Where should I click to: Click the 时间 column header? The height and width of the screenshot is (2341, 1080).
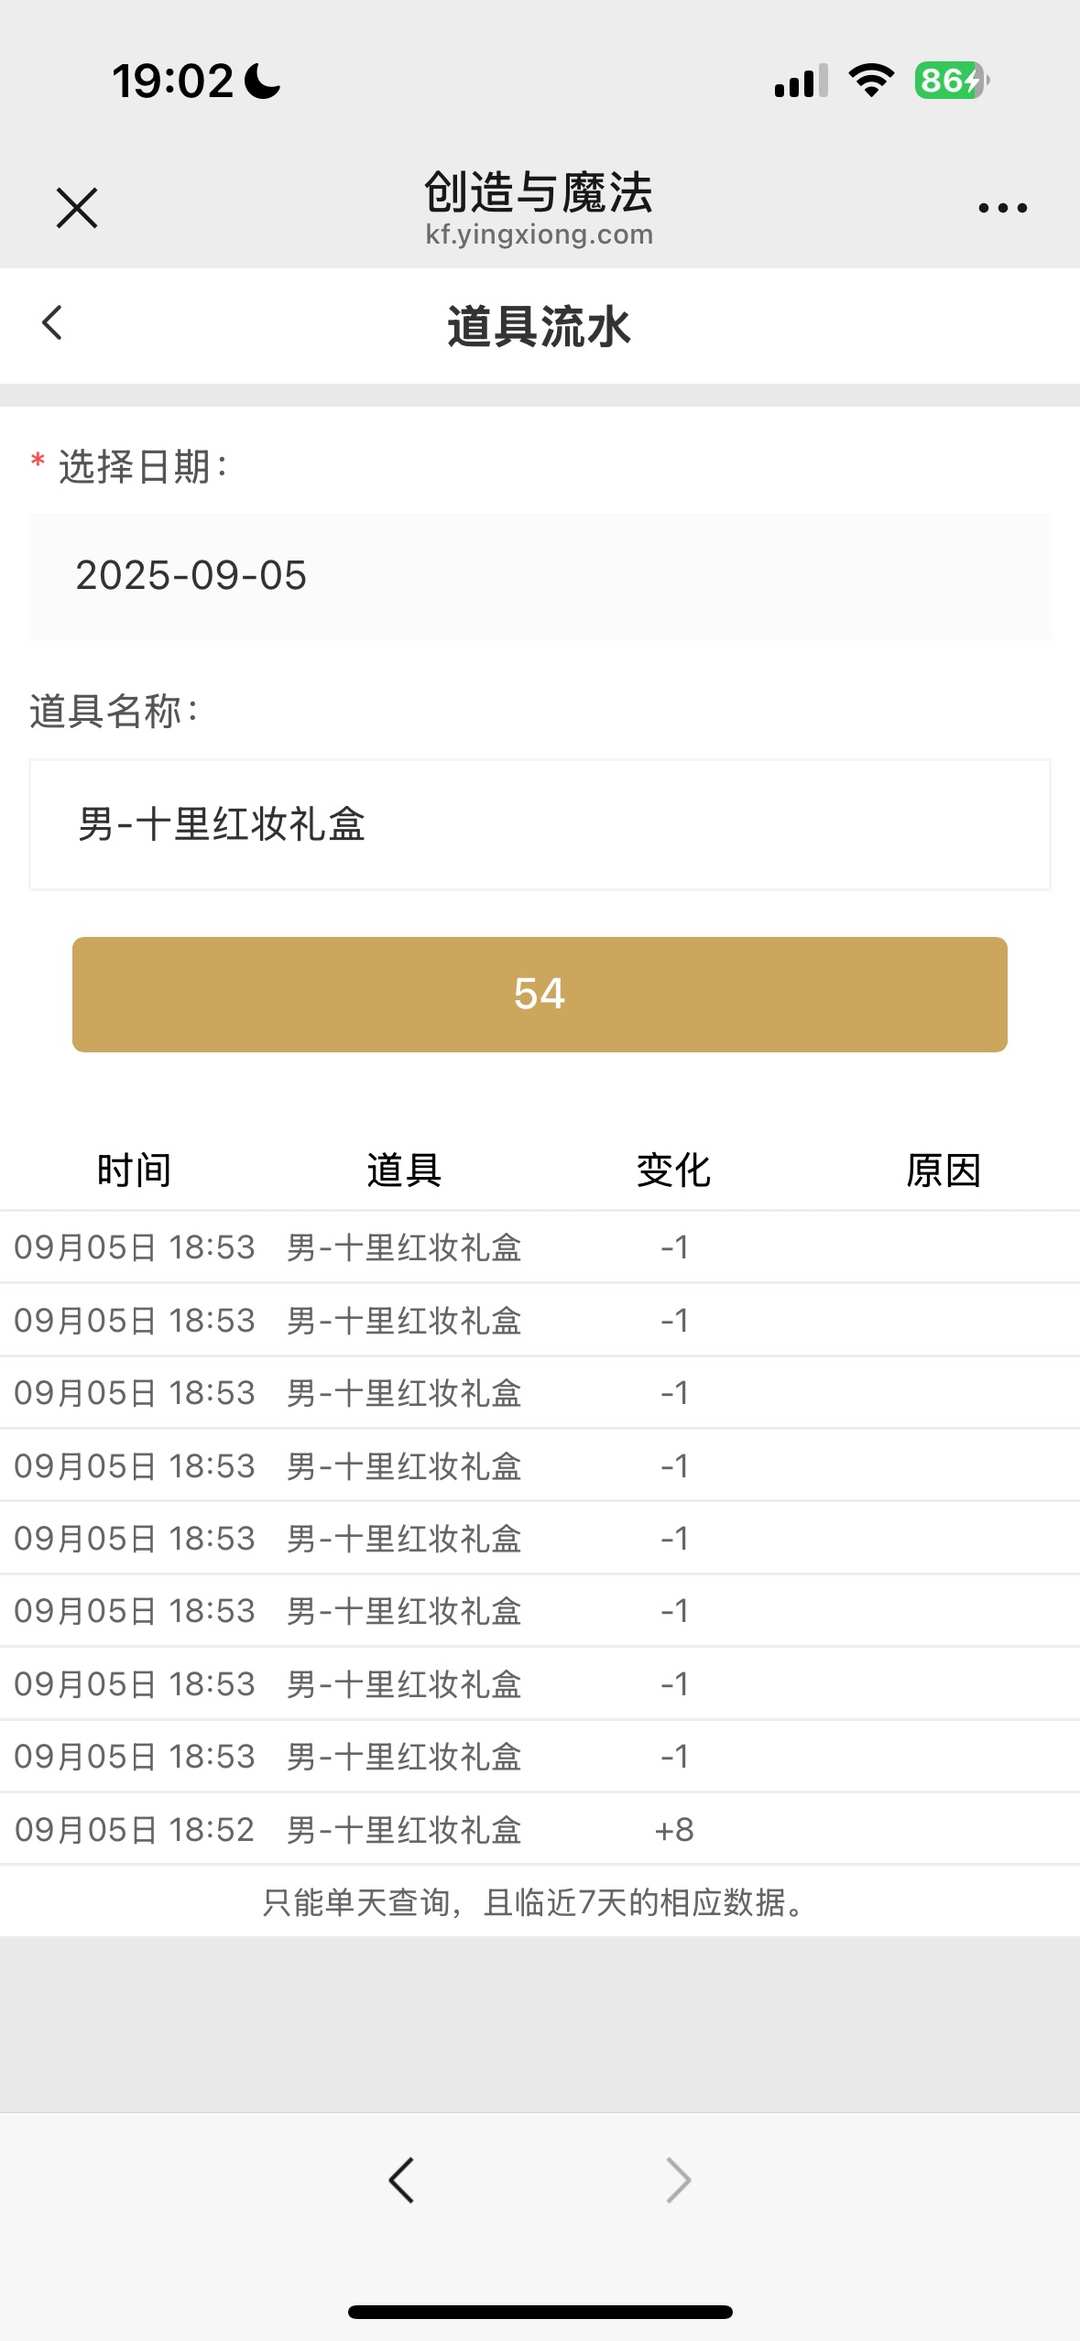tap(134, 1170)
